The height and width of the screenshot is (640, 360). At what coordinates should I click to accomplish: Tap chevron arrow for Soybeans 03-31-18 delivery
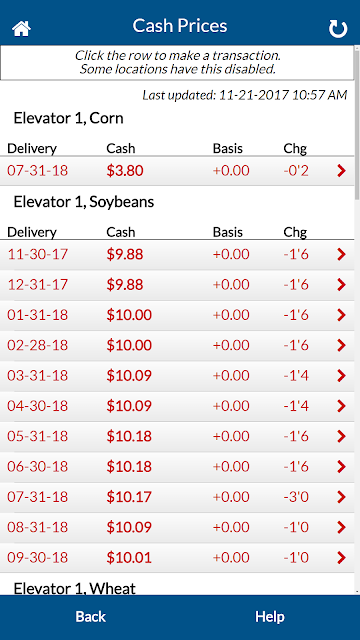tap(341, 376)
